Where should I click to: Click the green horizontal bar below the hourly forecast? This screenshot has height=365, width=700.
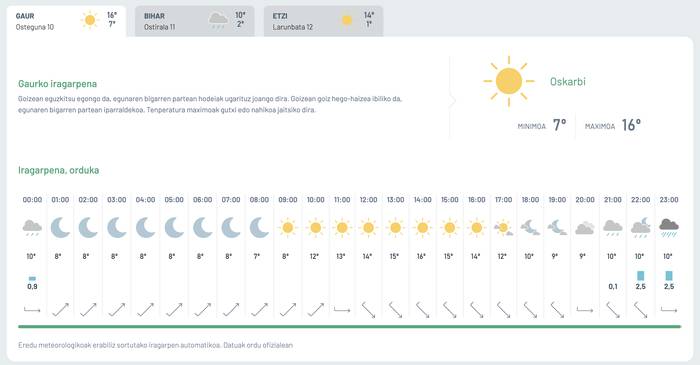(350, 327)
